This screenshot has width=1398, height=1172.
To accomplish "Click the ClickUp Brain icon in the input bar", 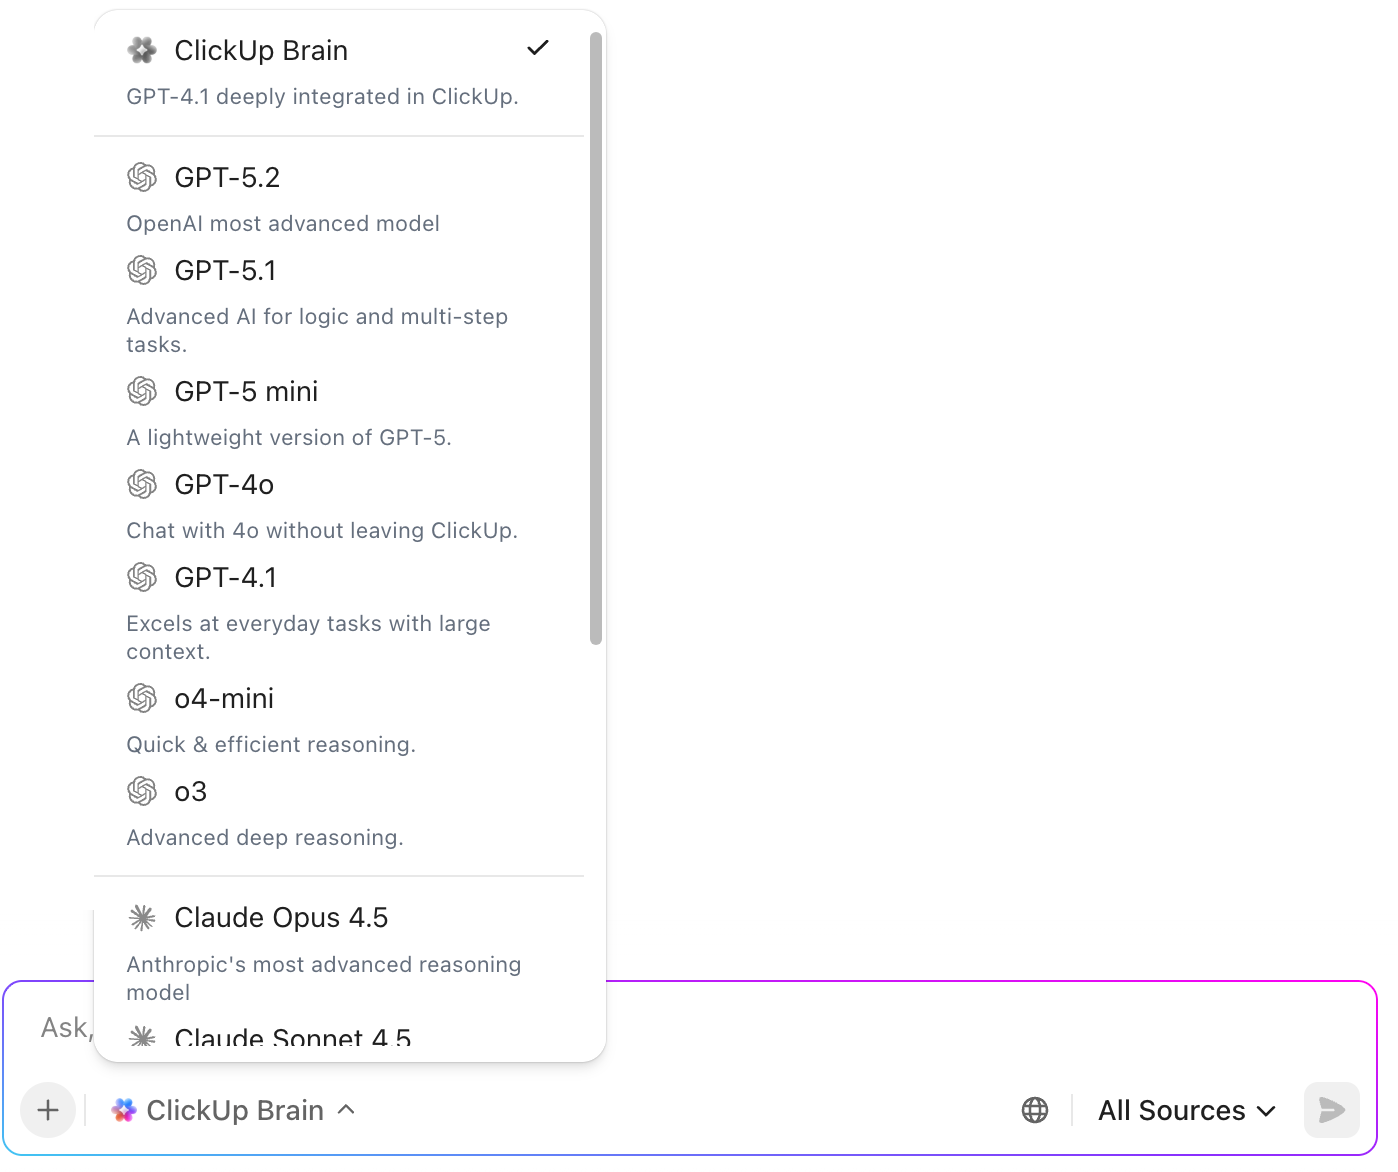I will [124, 1110].
